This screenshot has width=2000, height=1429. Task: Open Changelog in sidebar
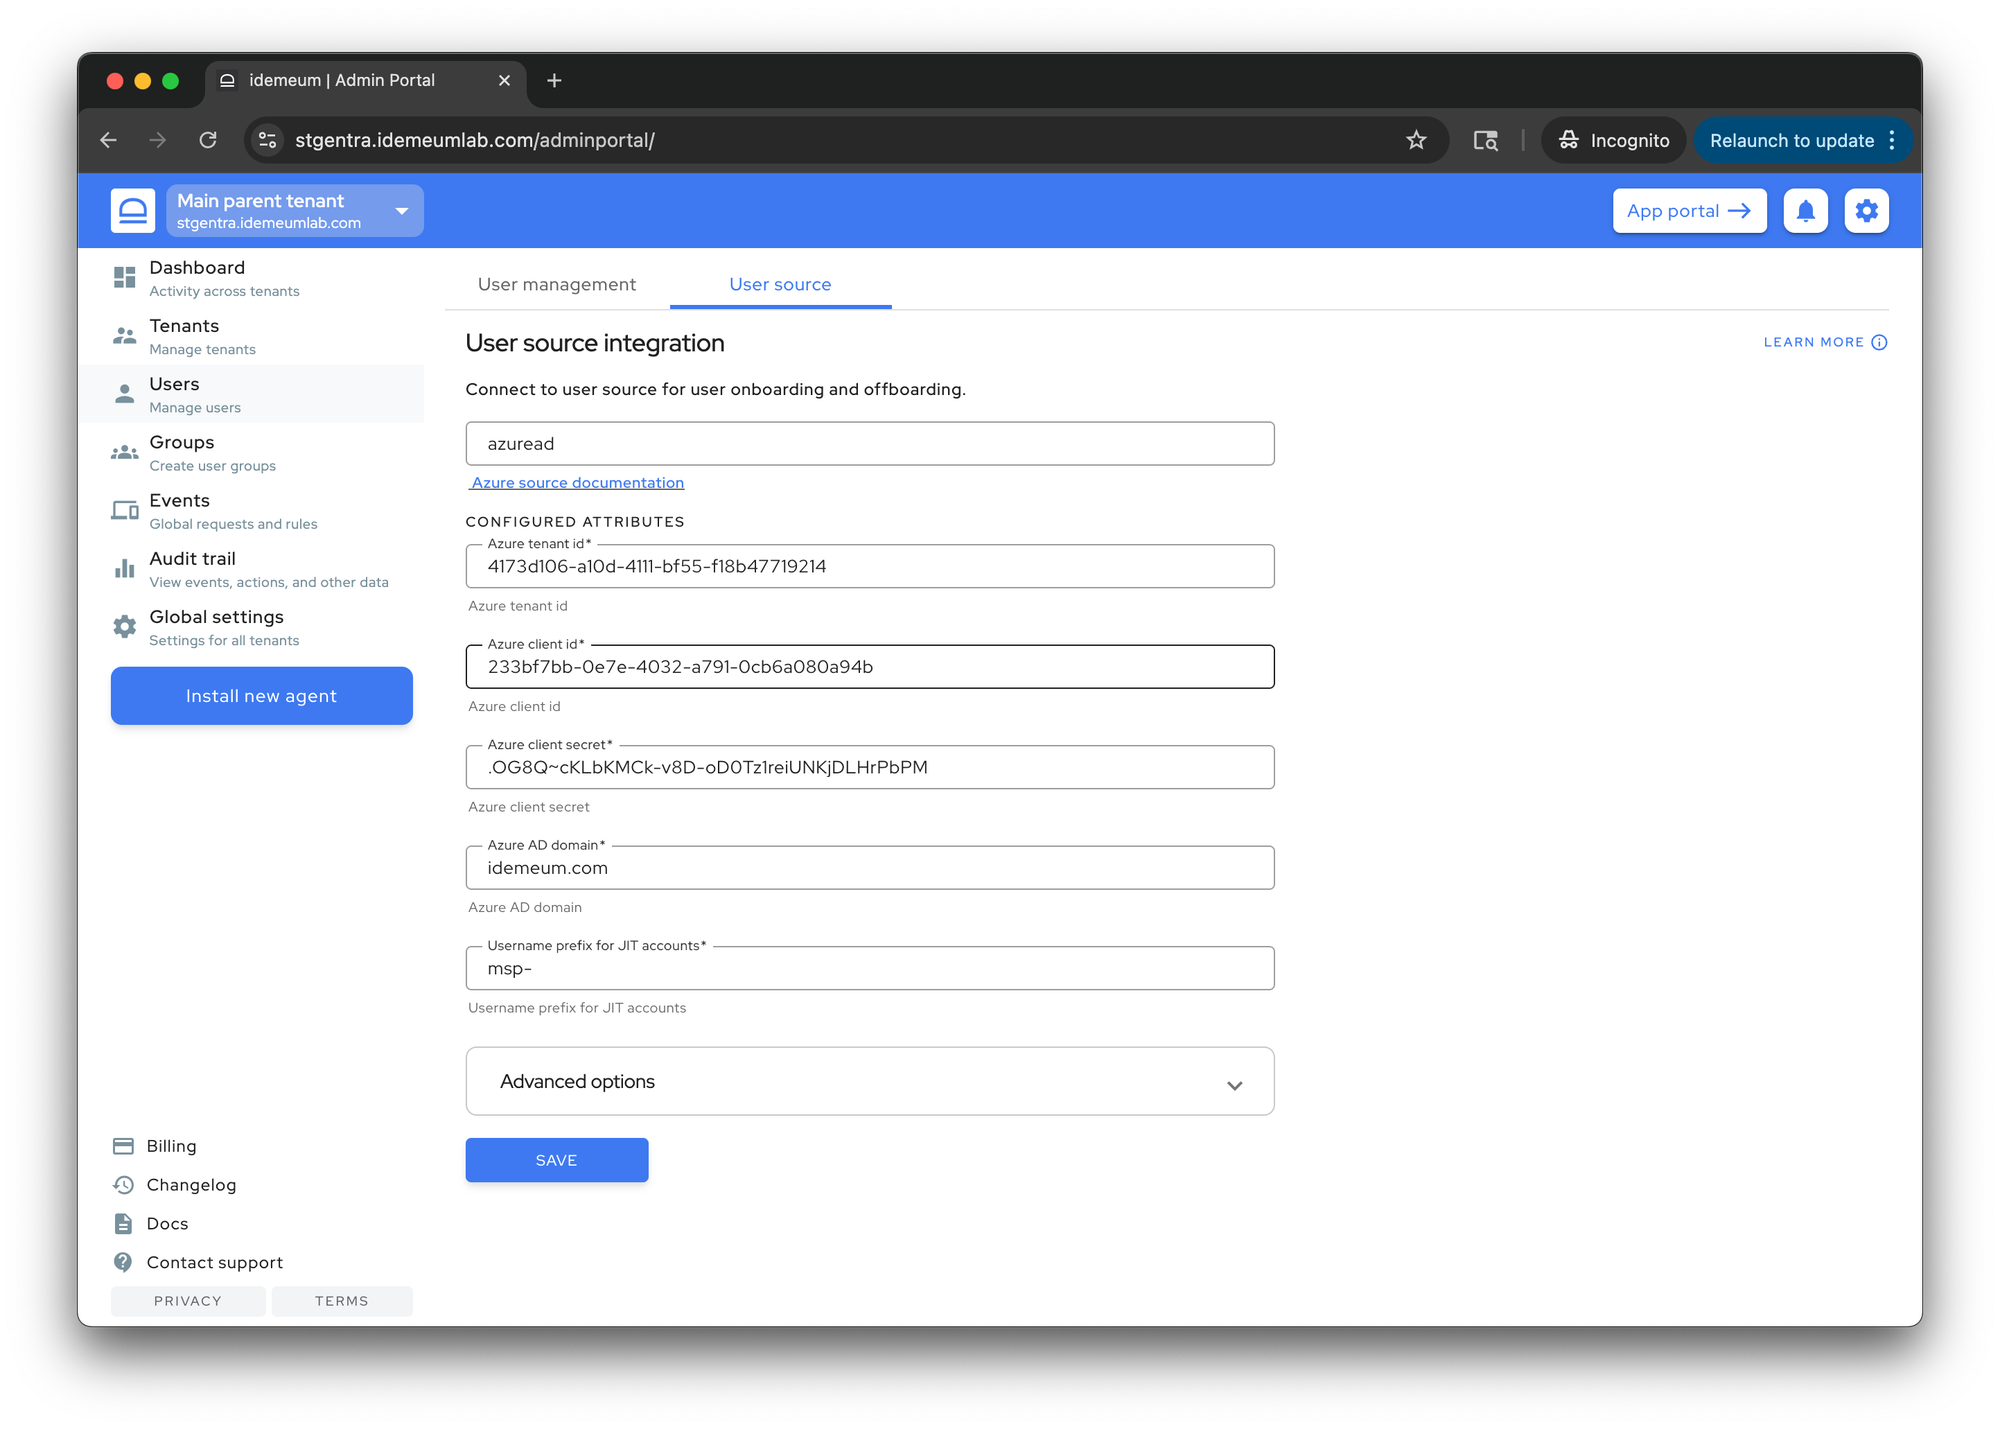[x=191, y=1185]
